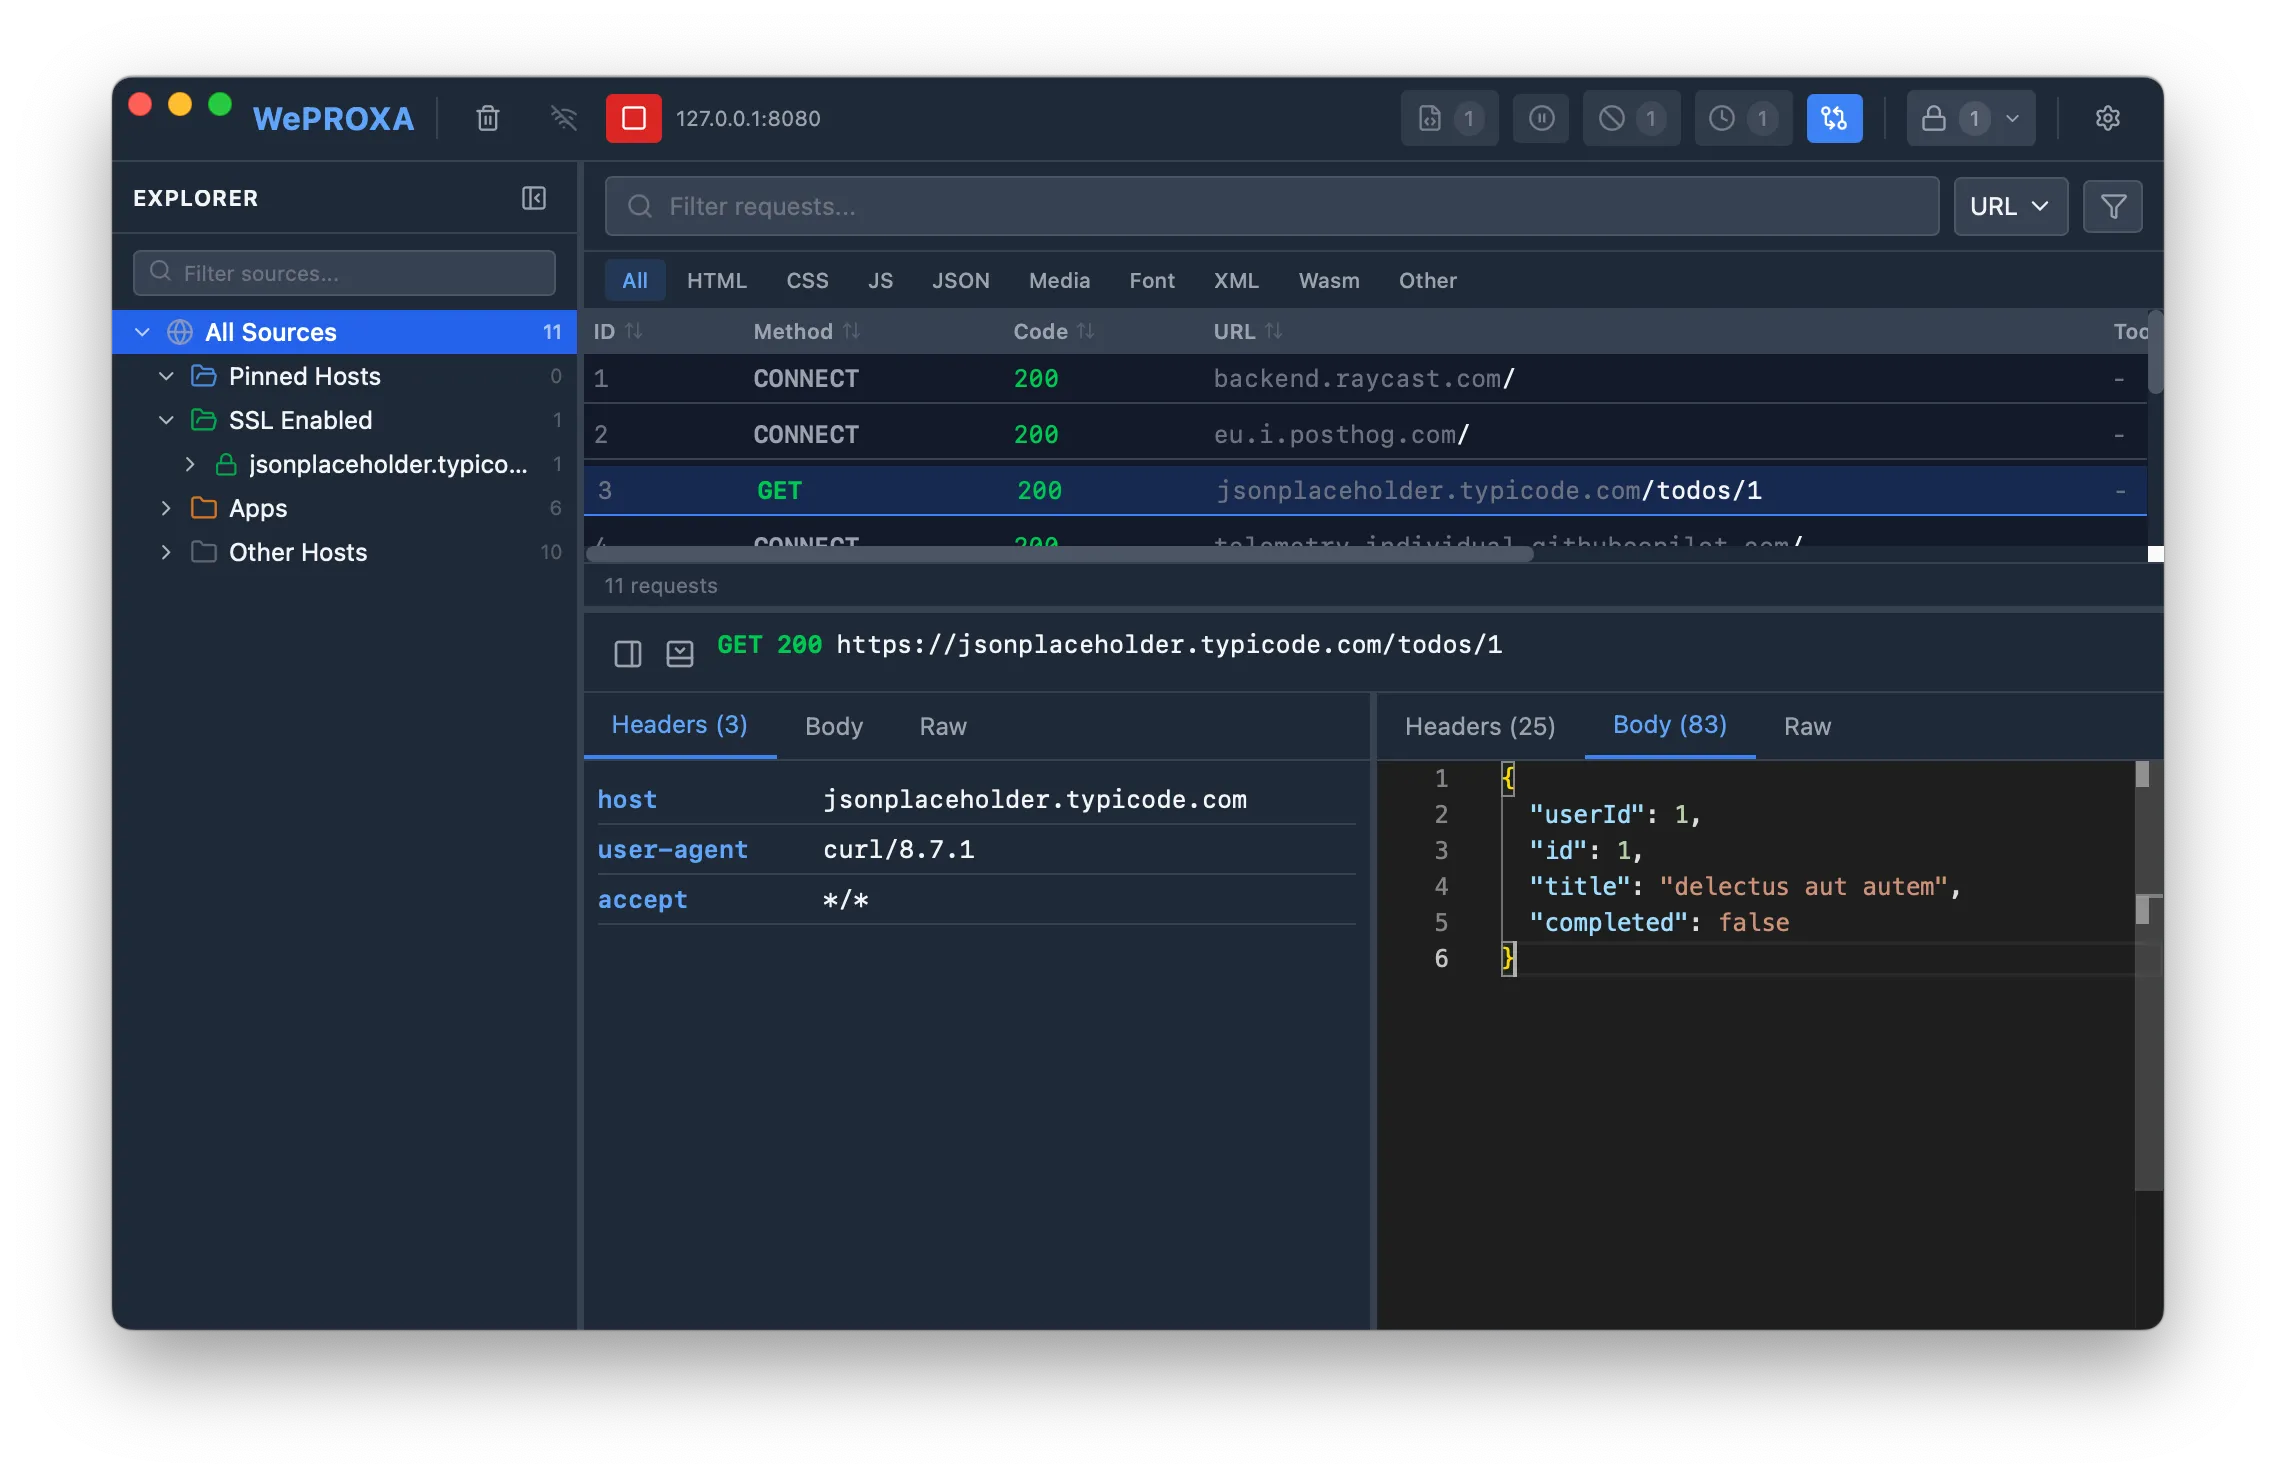Open the URL filter type dropdown

pos(2010,206)
